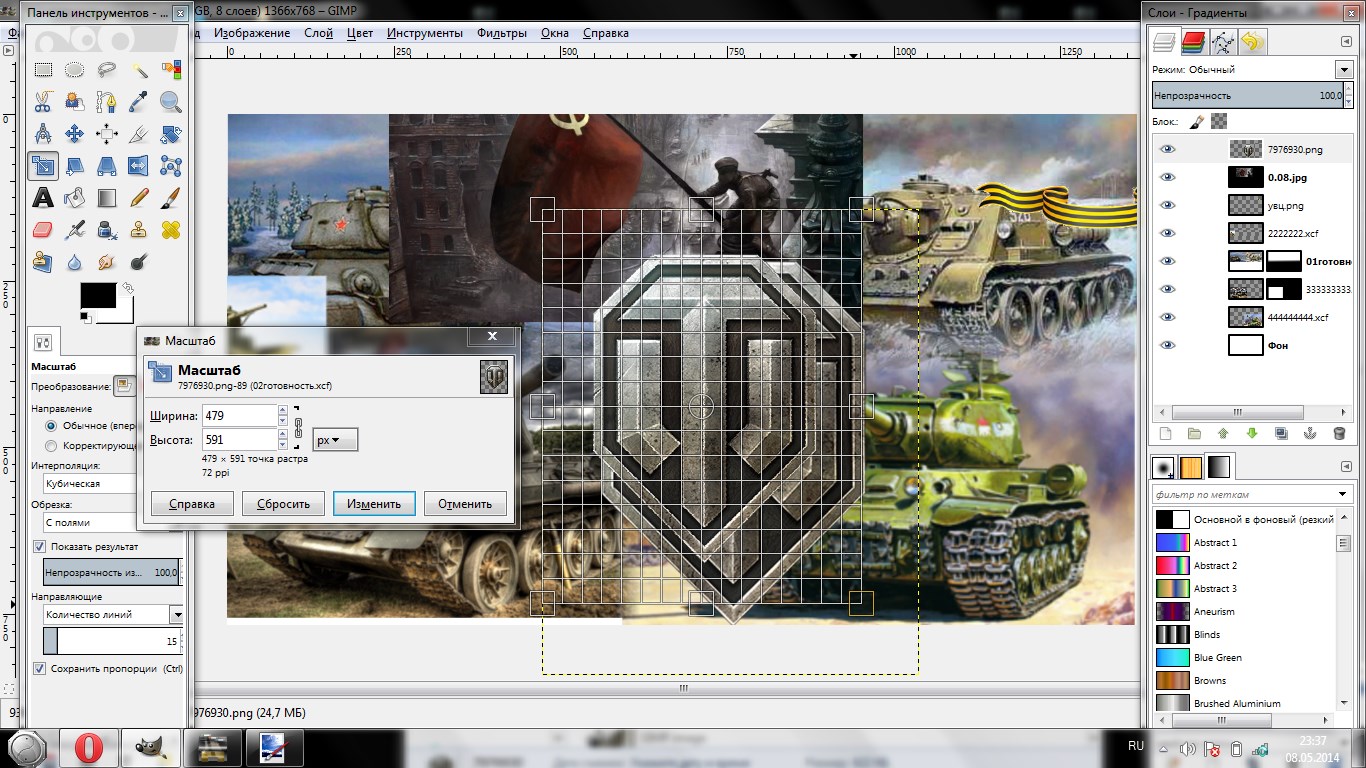This screenshot has width=1366, height=768.
Task: Open the Фильтры menu
Action: (x=502, y=33)
